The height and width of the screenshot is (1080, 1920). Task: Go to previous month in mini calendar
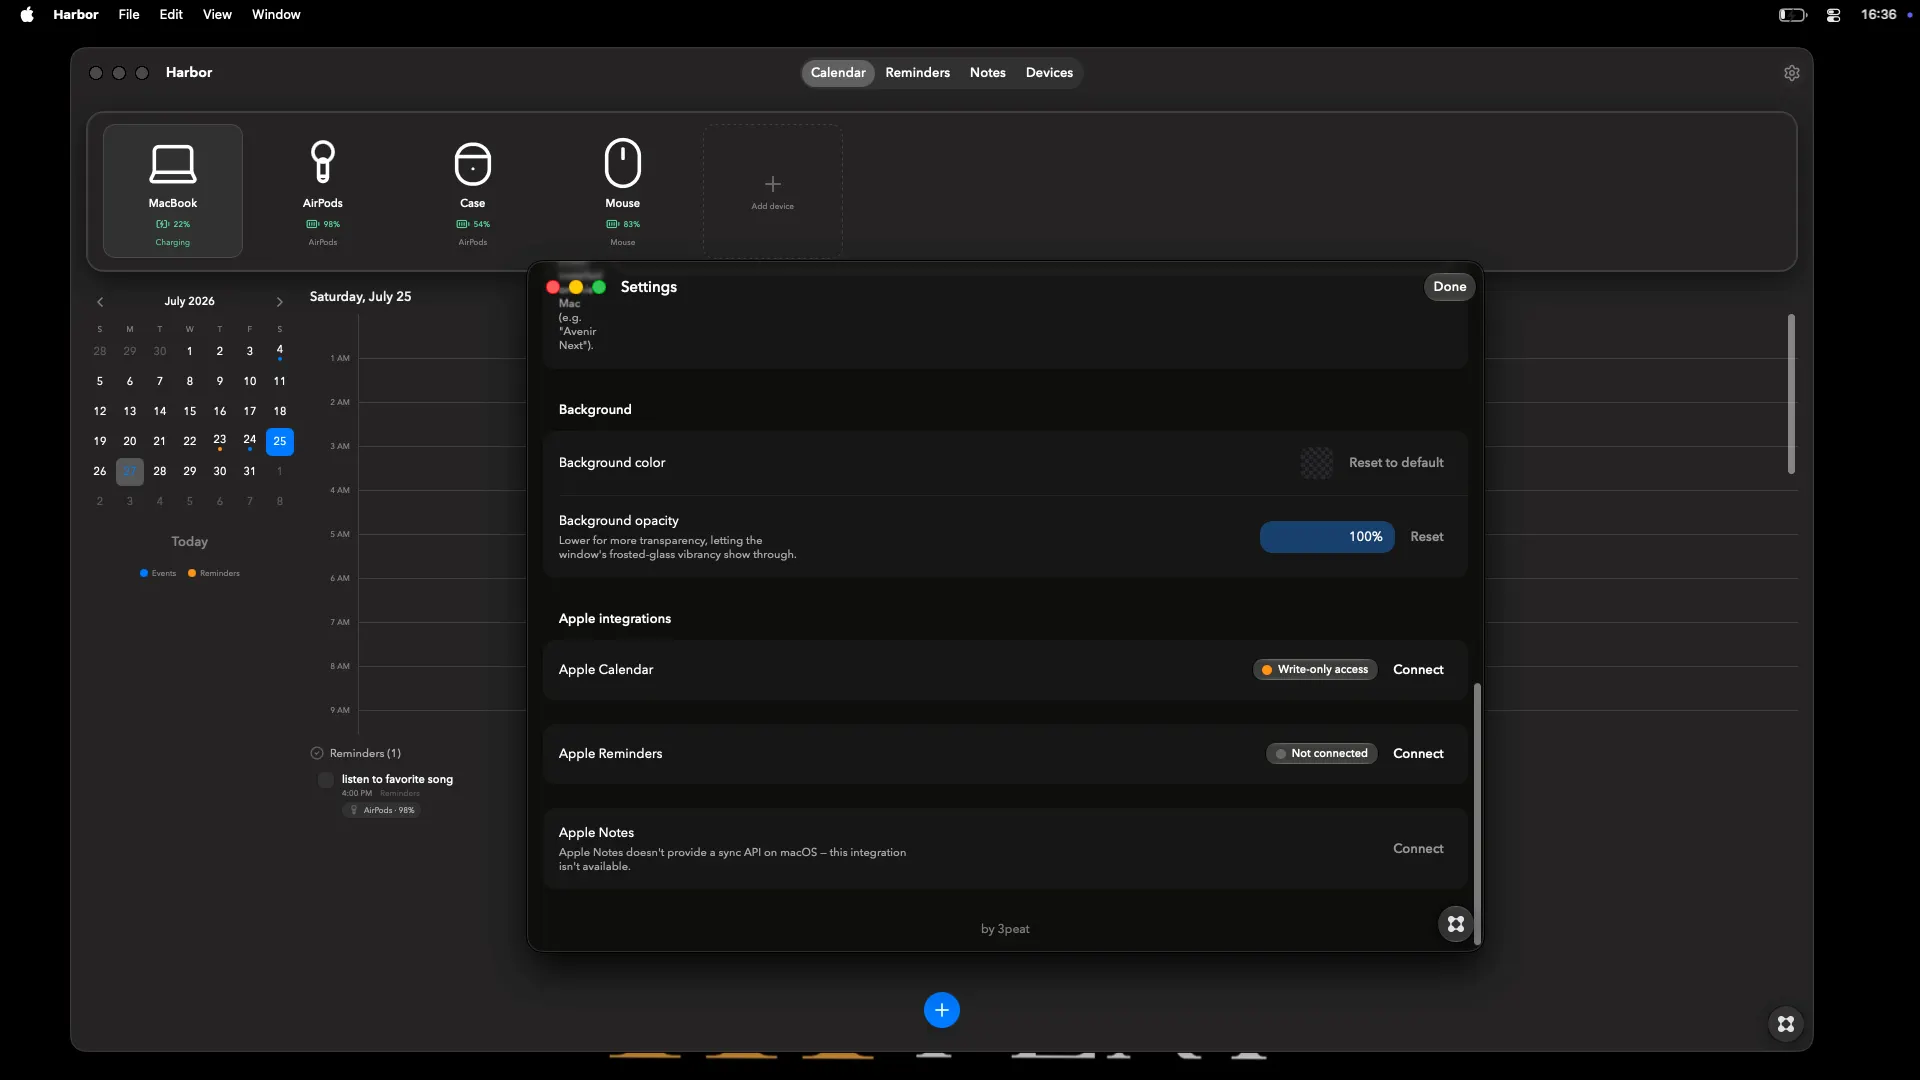point(100,302)
